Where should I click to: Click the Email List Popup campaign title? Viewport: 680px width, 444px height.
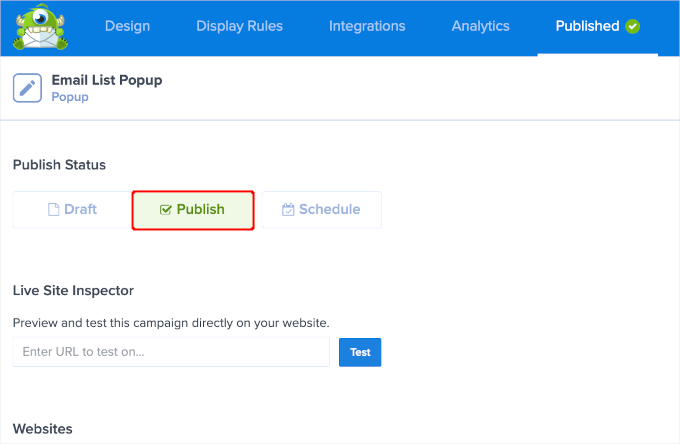pos(107,80)
